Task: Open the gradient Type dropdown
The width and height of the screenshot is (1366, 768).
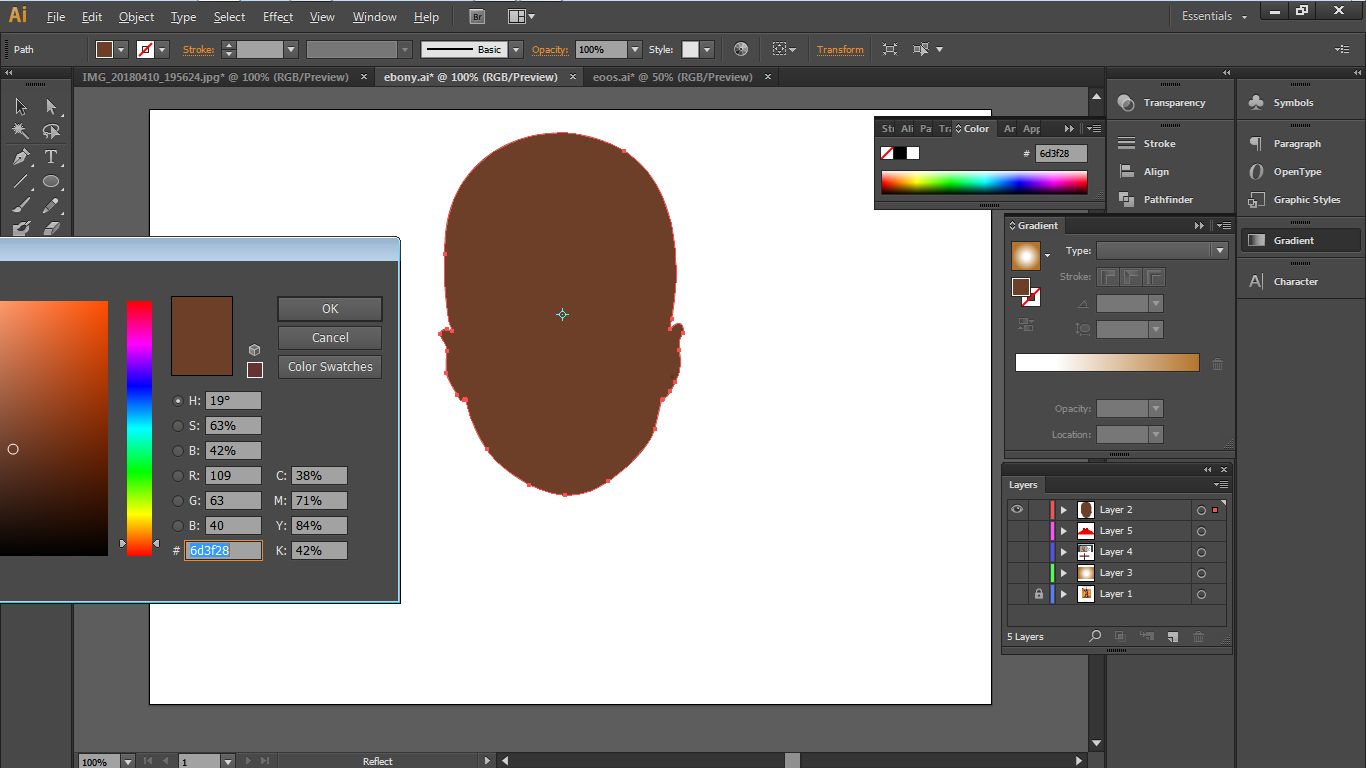Action: tap(1161, 251)
